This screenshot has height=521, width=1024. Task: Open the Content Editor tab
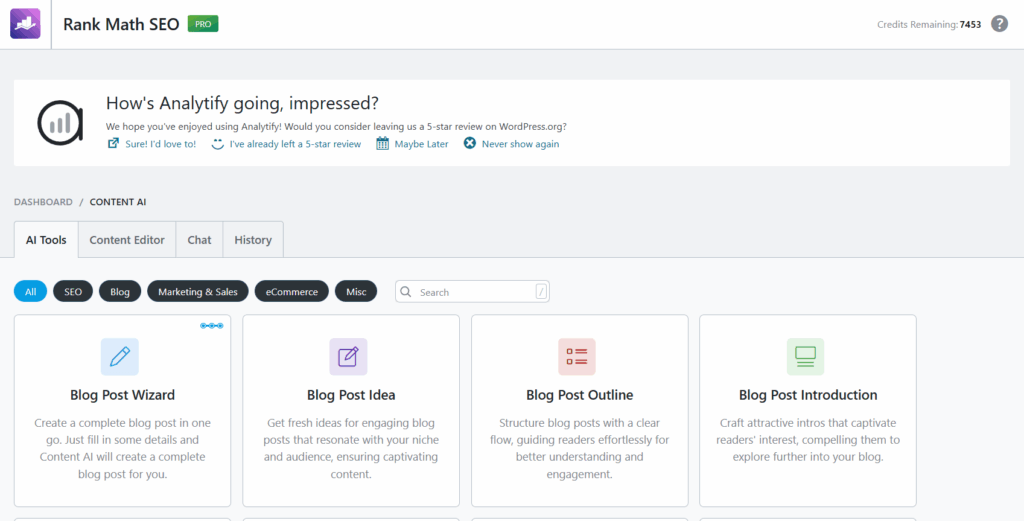pos(127,240)
